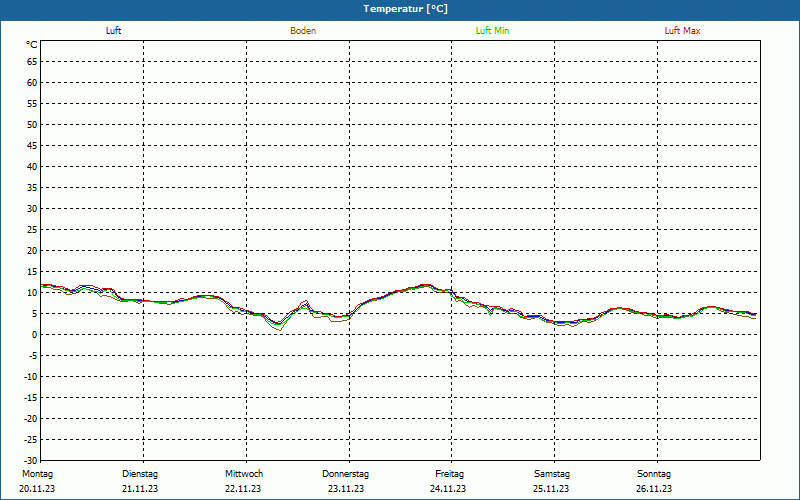Click the 'Sonntag' day label

tap(654, 474)
